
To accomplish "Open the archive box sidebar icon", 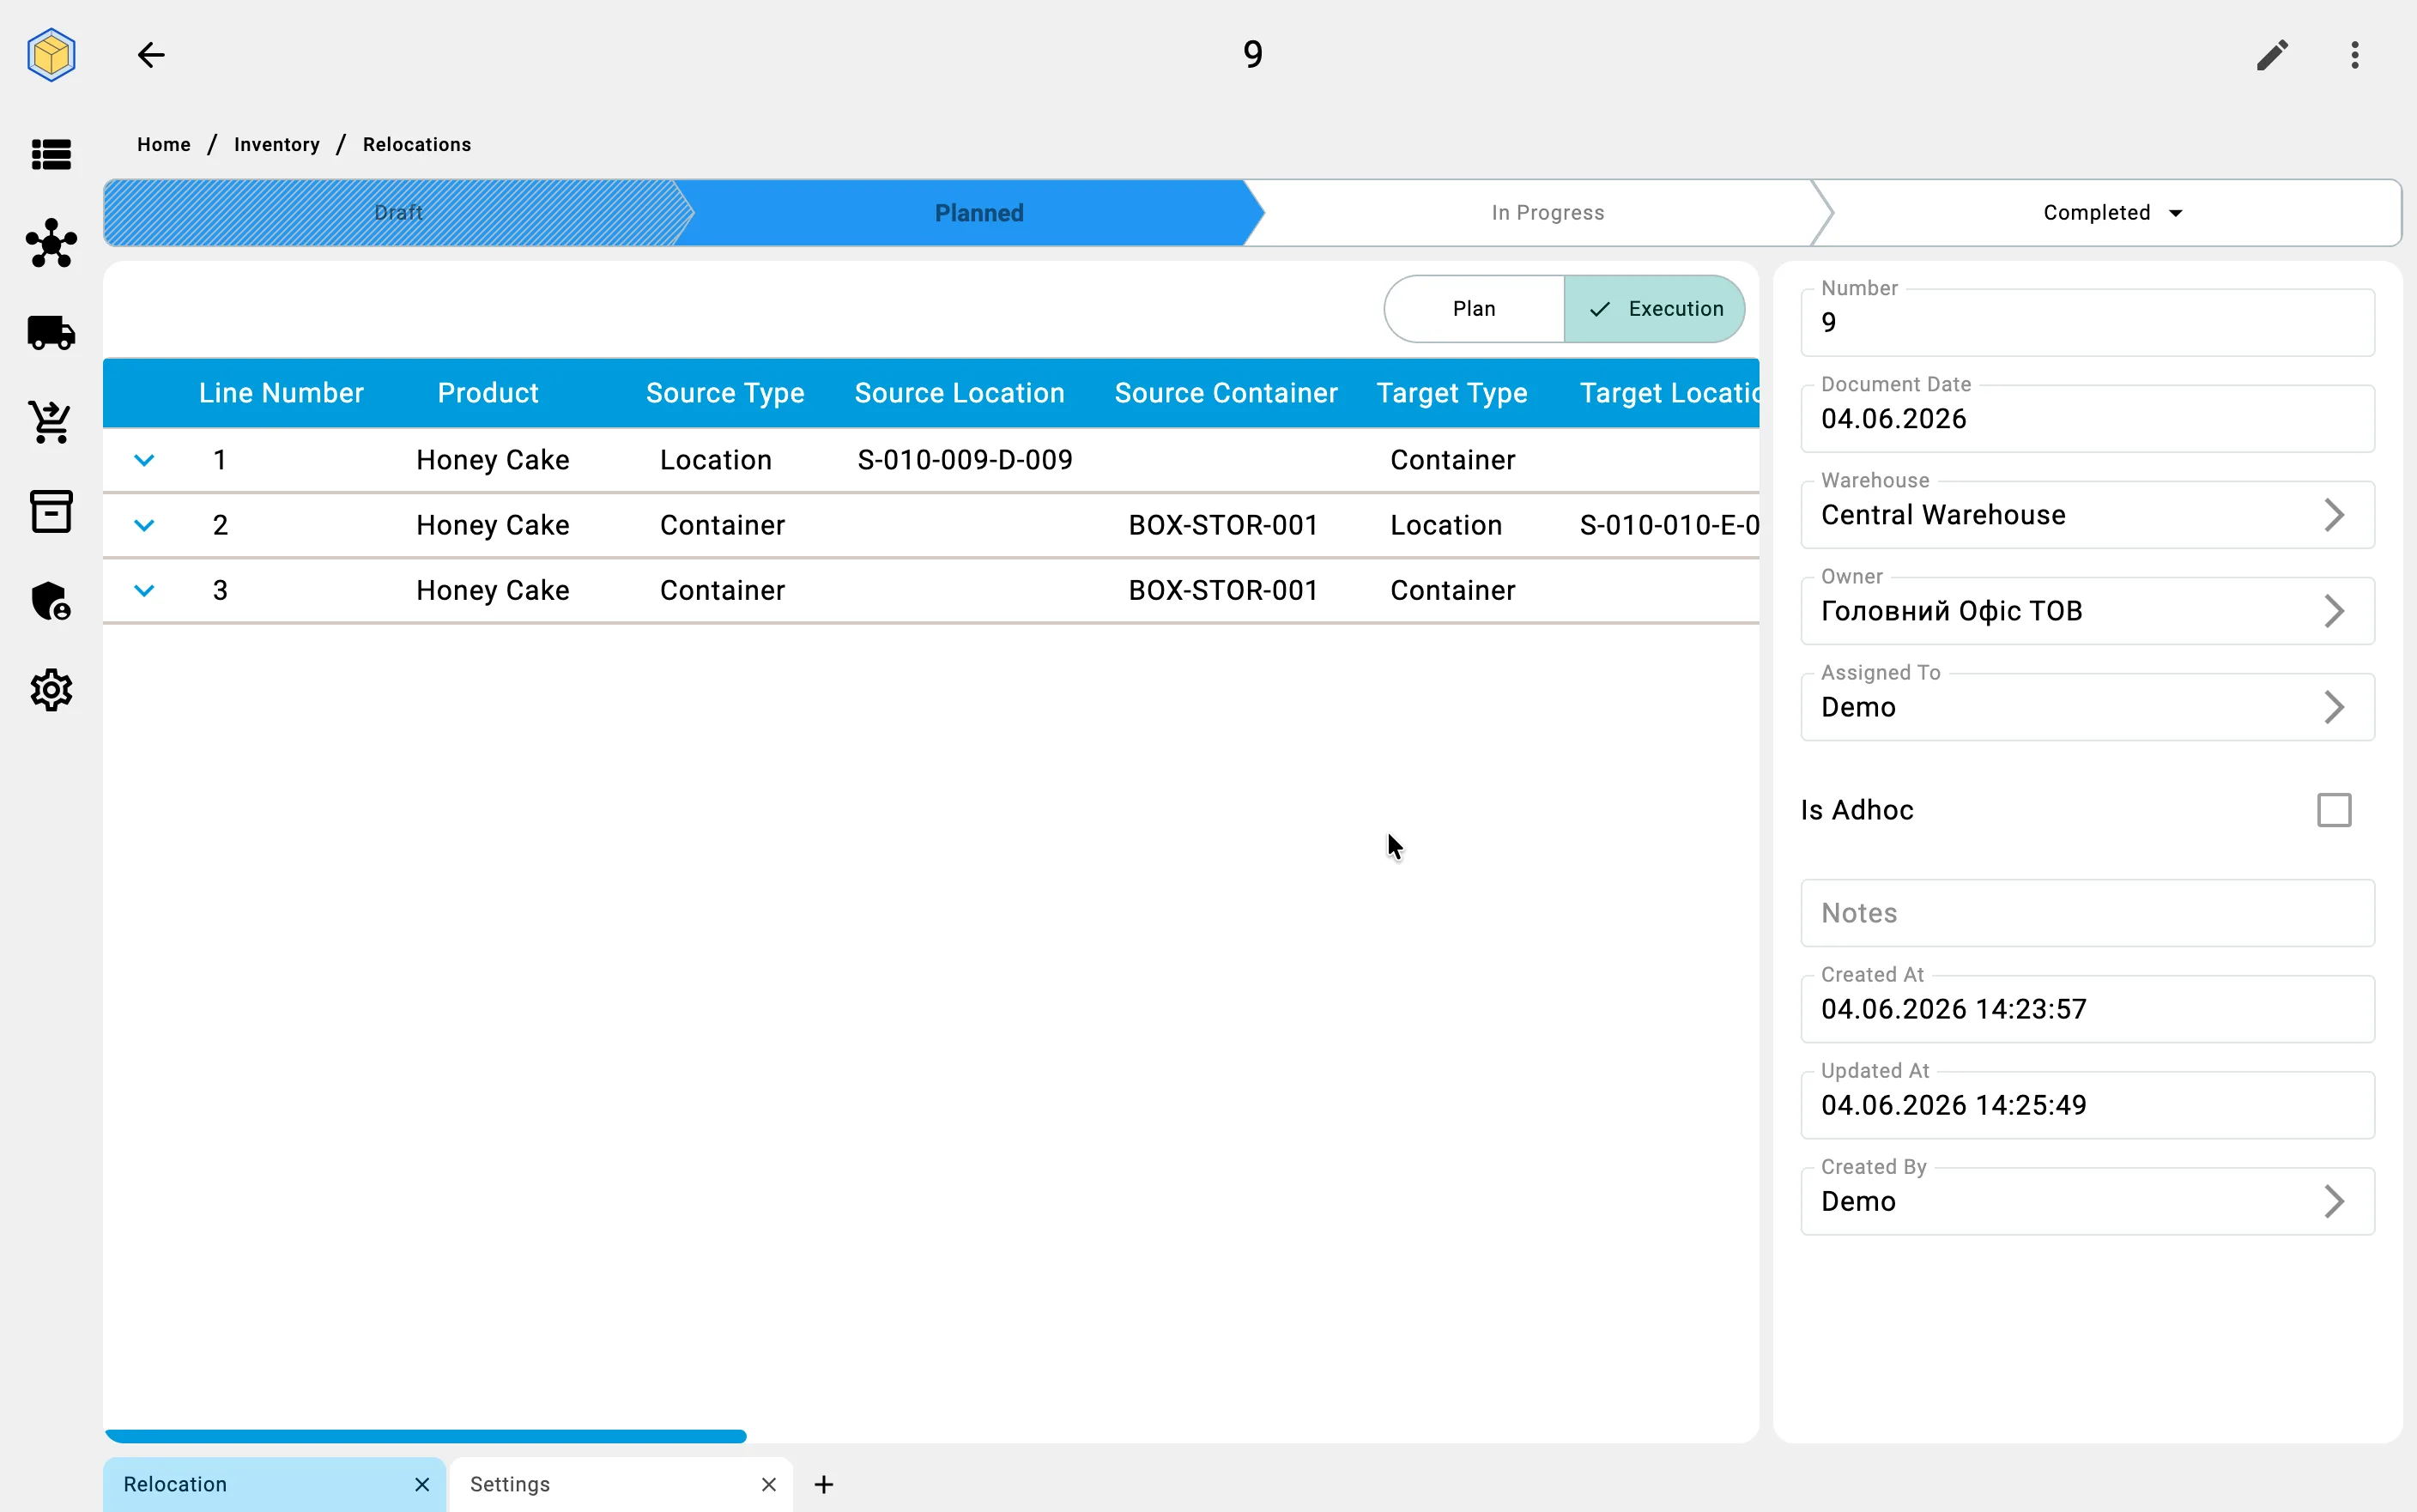I will (51, 511).
